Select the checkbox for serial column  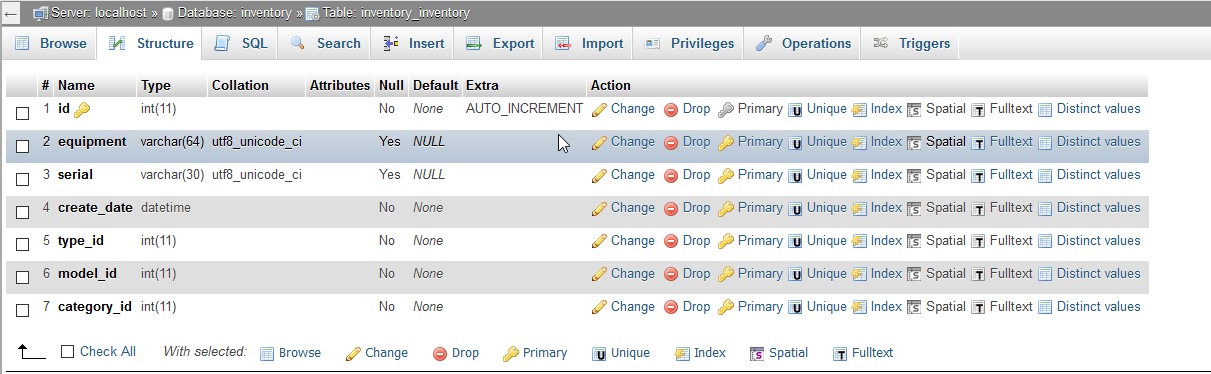pos(23,179)
